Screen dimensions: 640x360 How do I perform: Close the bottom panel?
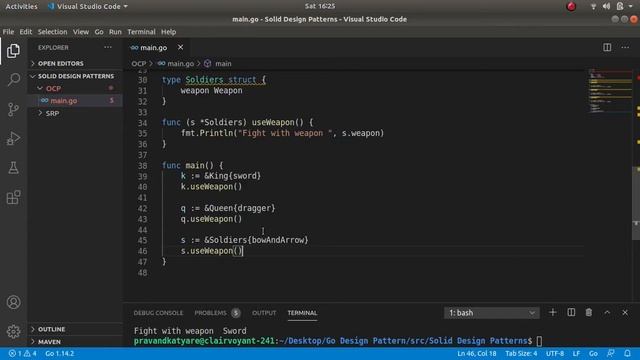pyautogui.click(x=625, y=312)
